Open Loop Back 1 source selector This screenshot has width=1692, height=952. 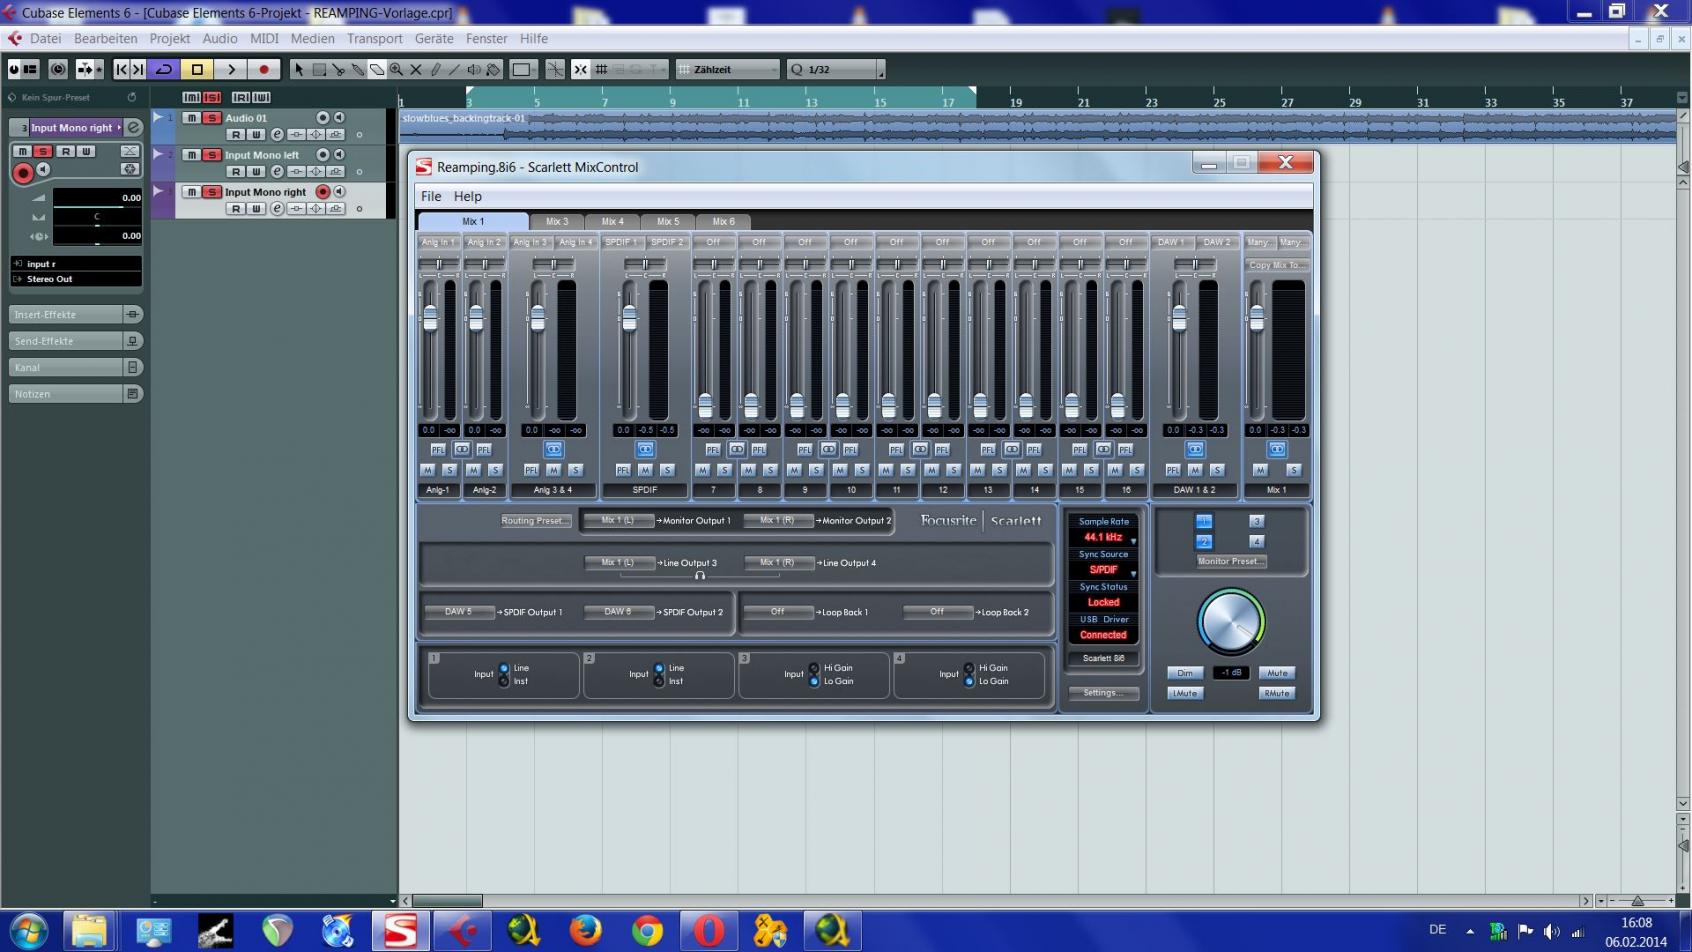778,612
